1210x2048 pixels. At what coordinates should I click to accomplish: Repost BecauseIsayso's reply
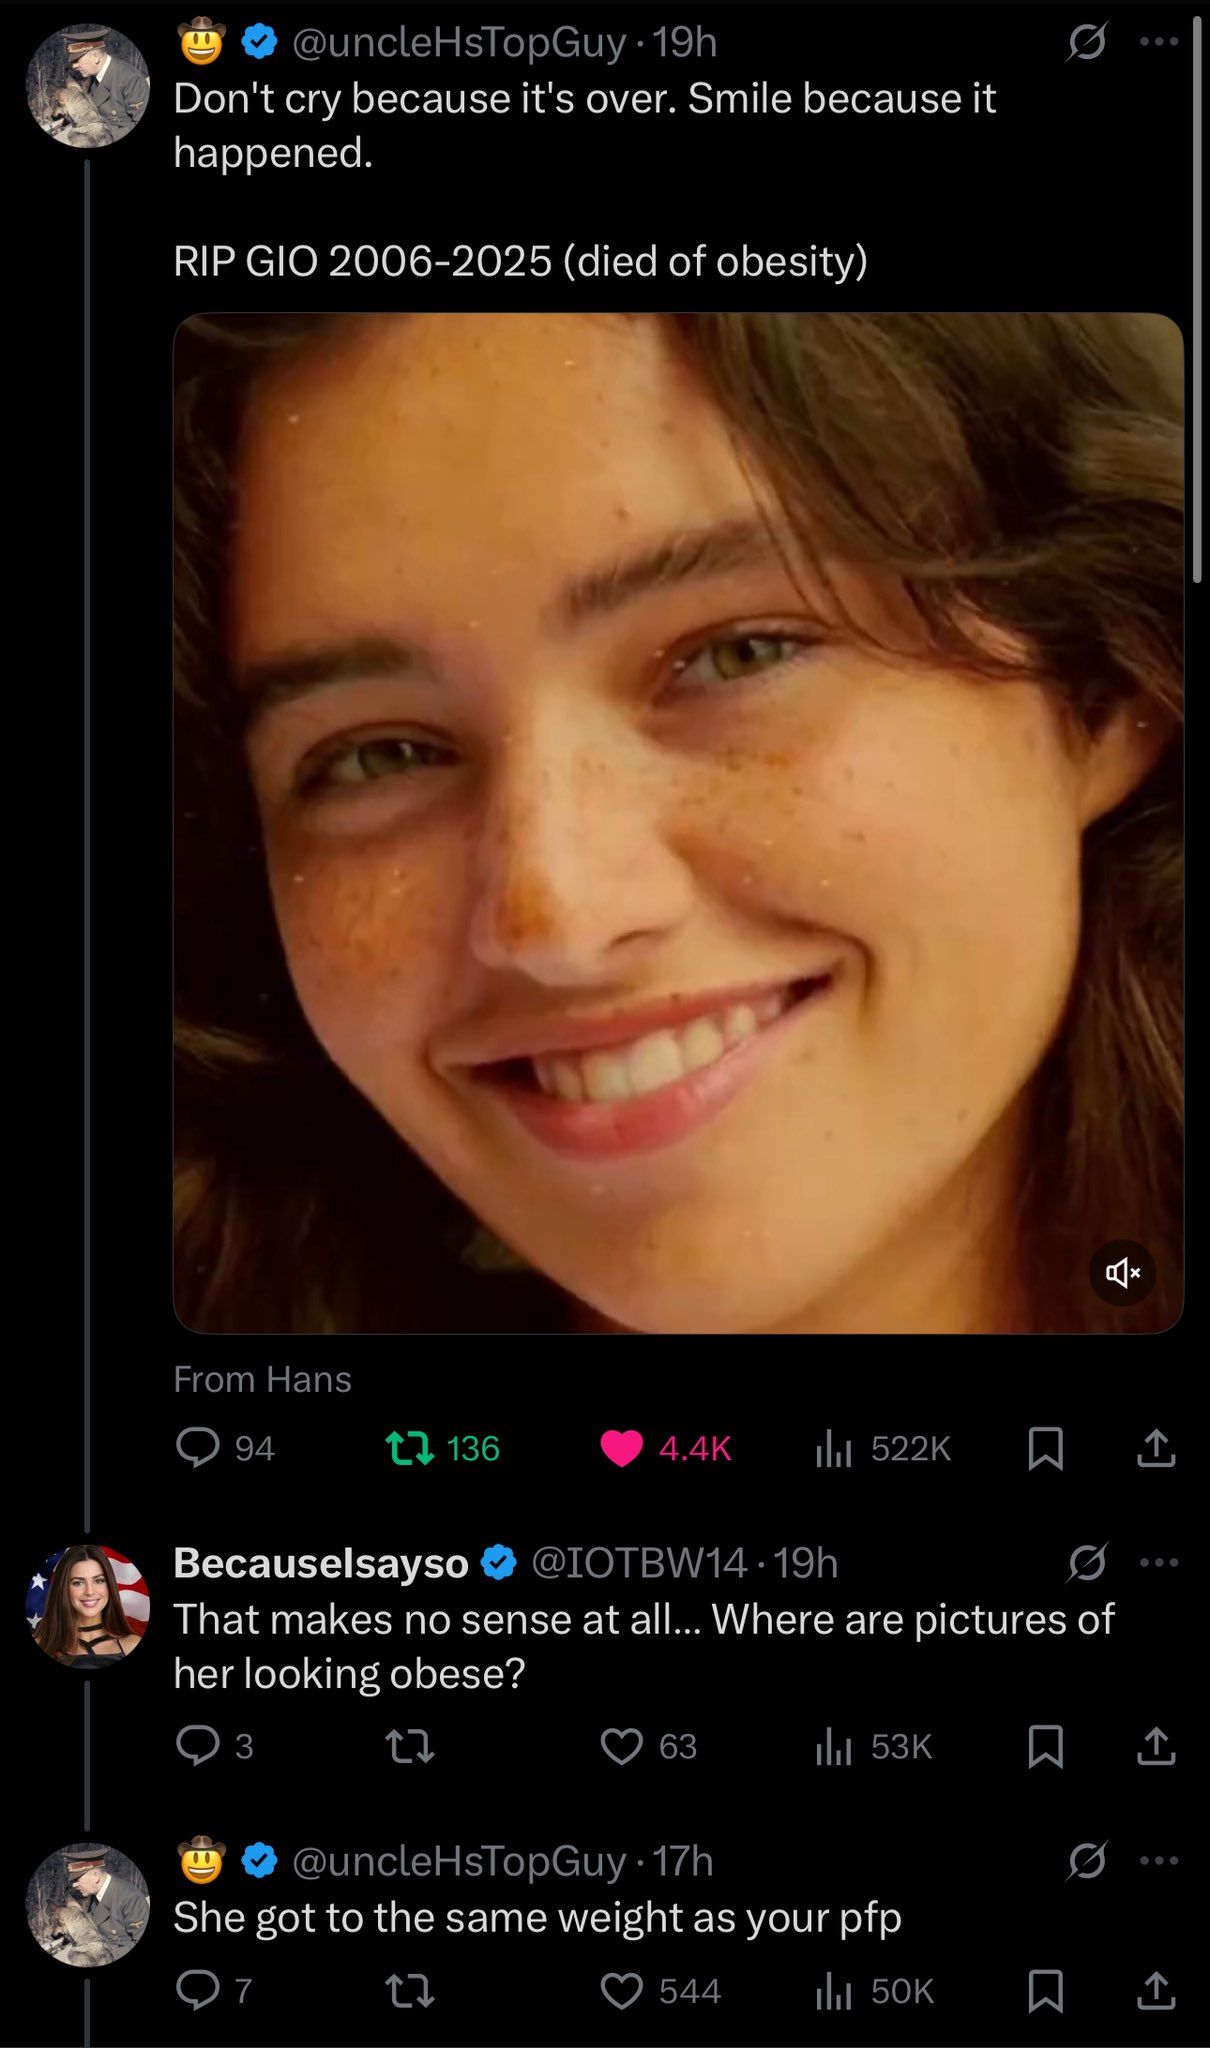point(410,1746)
